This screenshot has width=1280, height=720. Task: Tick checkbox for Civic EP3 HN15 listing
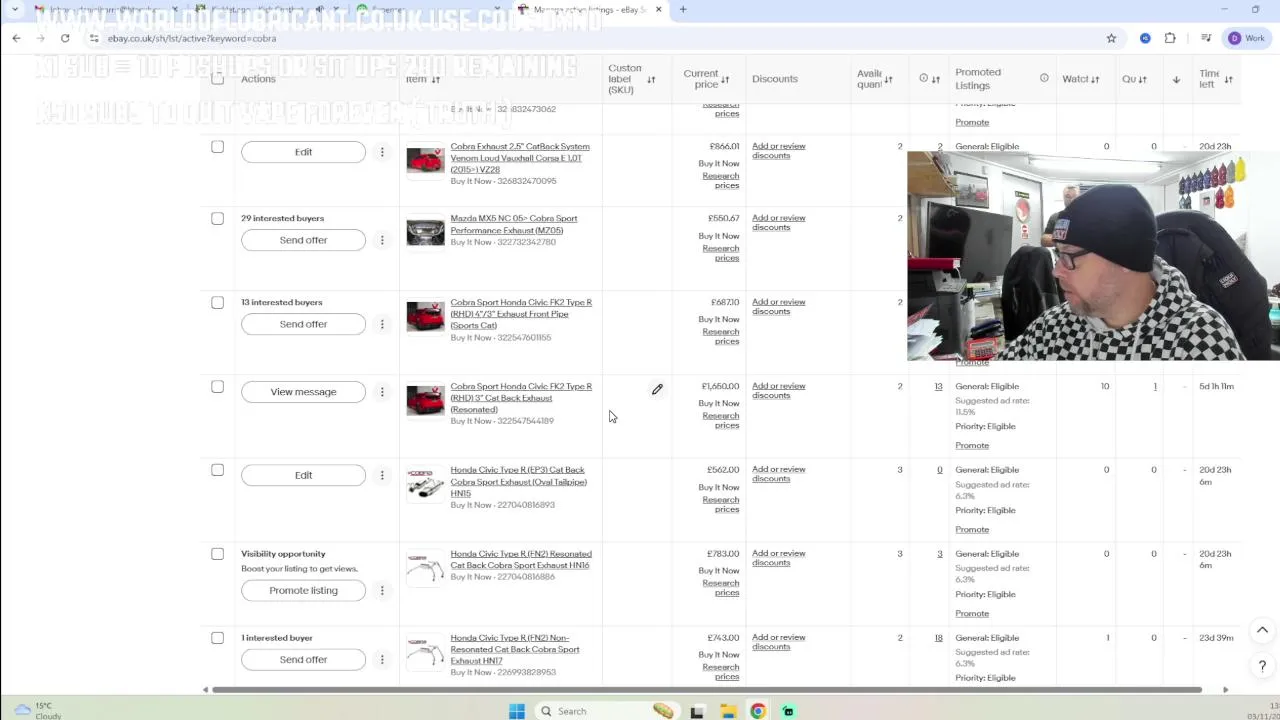pyautogui.click(x=217, y=470)
